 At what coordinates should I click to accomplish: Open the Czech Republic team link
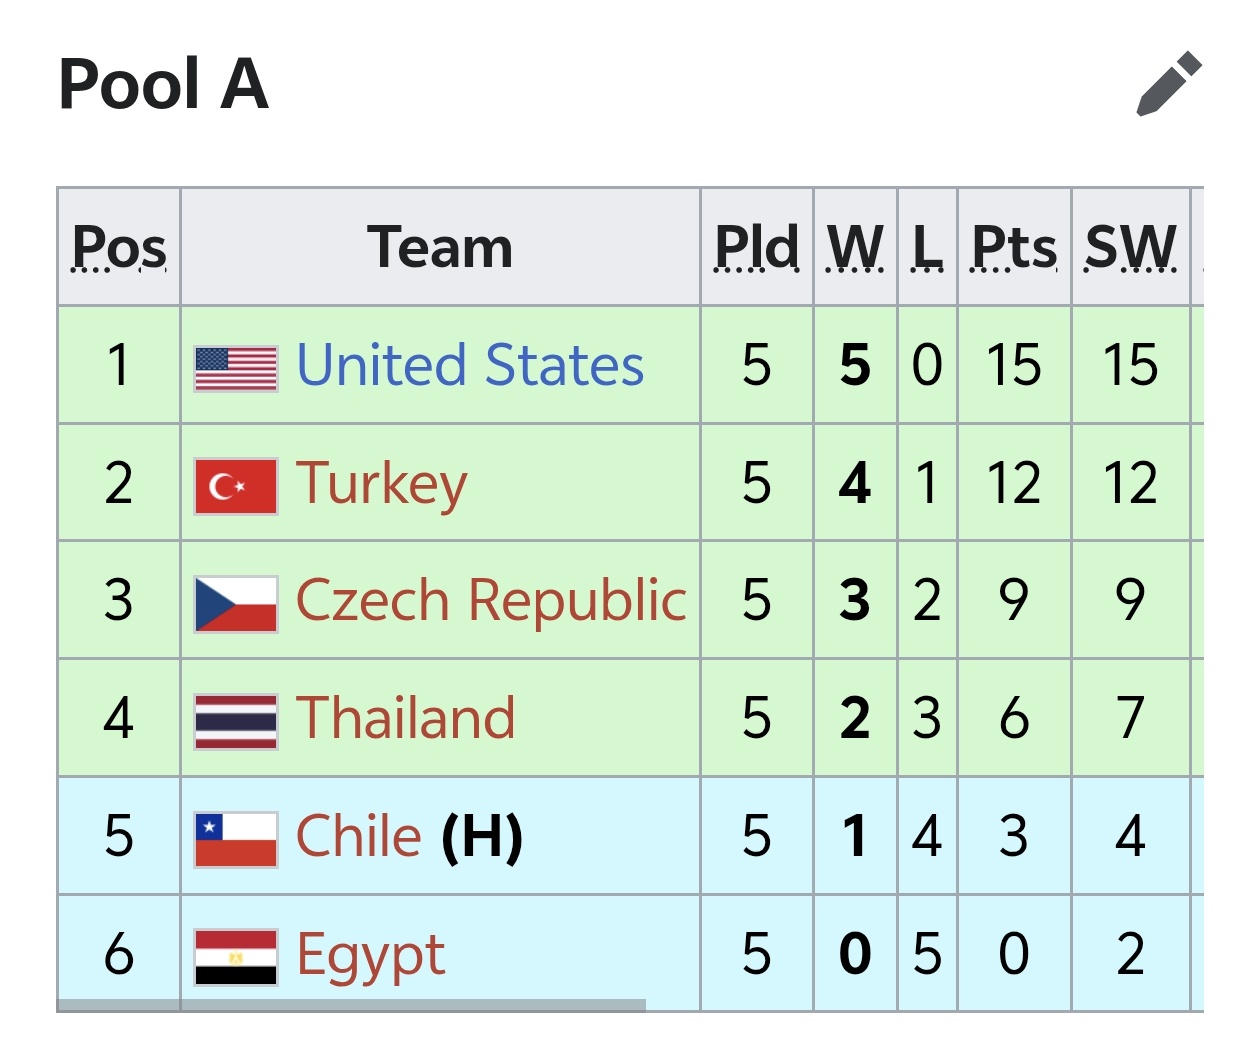tap(491, 601)
